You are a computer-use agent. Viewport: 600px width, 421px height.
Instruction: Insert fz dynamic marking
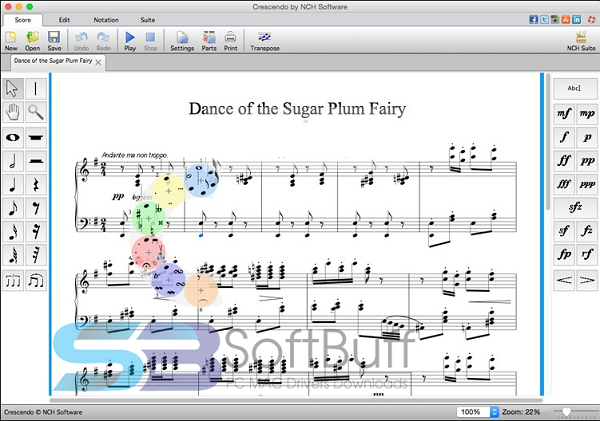coord(587,231)
